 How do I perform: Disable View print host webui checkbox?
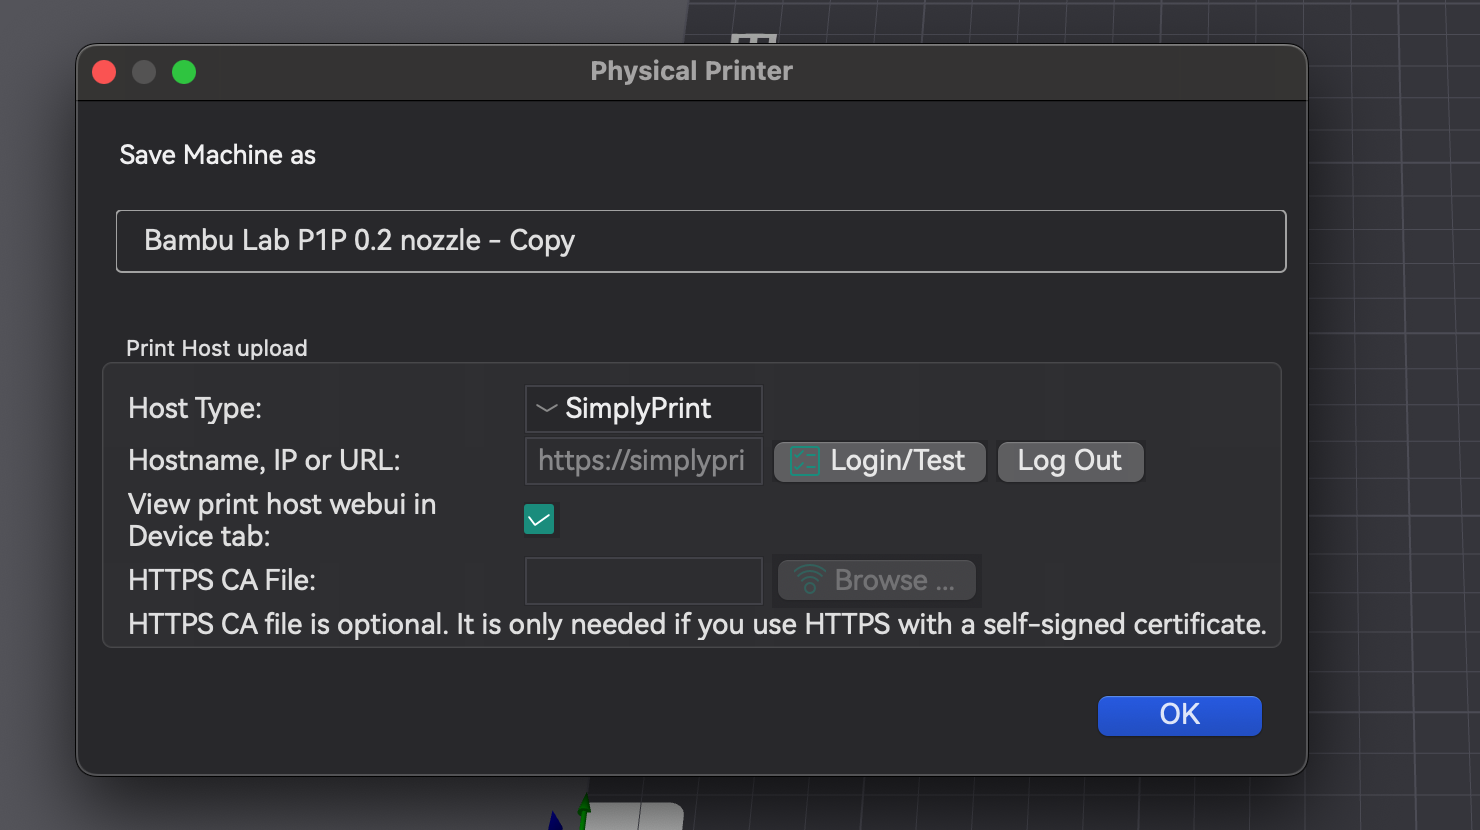(539, 519)
